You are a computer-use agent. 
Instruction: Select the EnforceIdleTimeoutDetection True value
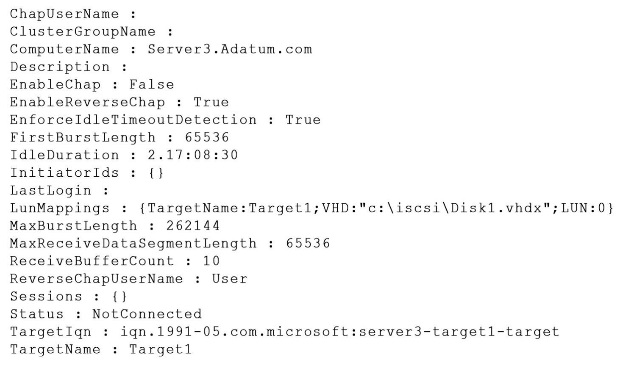point(303,120)
